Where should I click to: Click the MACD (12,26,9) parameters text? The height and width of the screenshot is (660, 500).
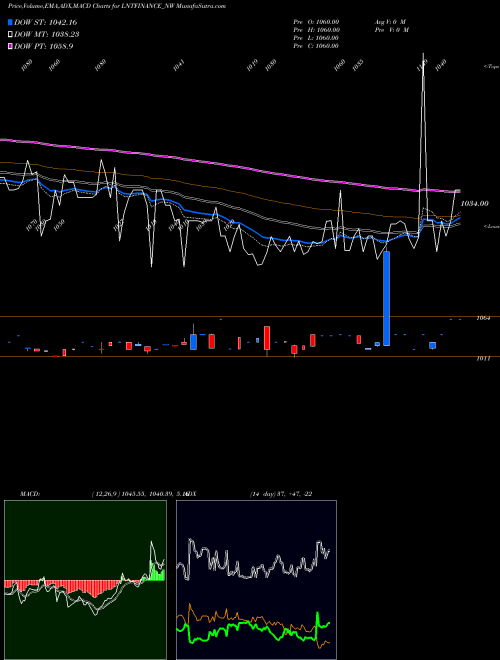139,494
